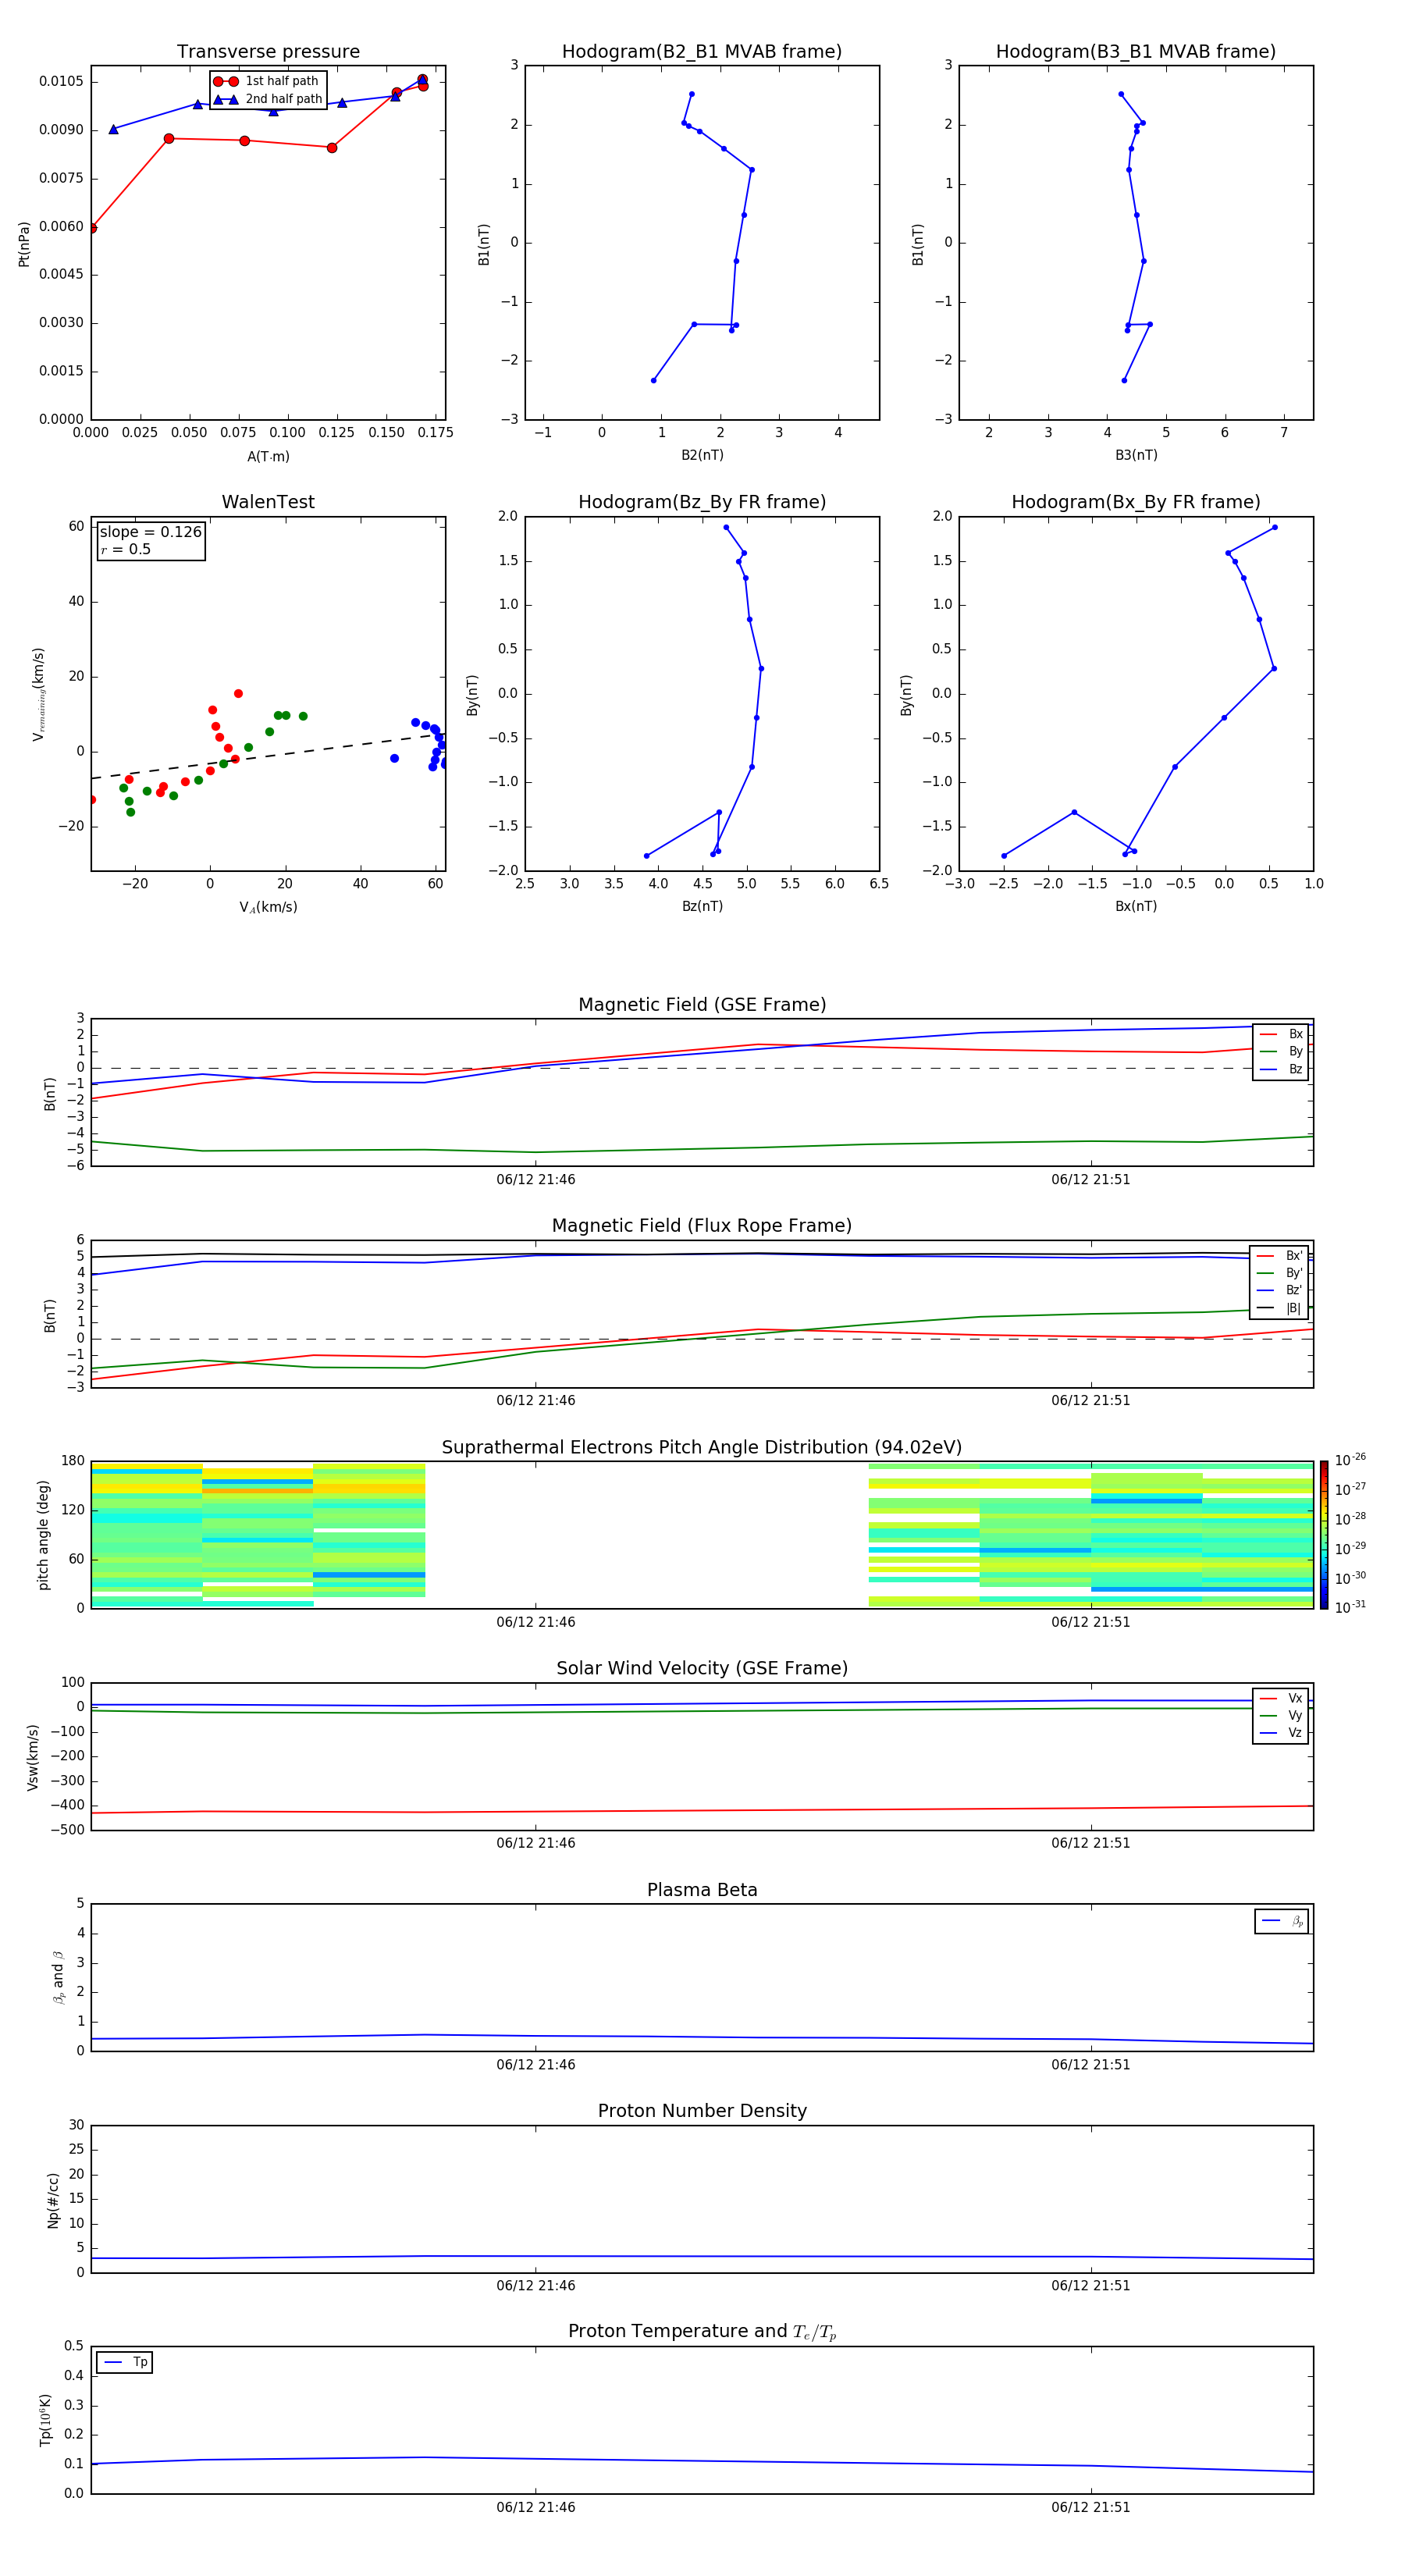
Task: Click the Transverse pressure plot title
Action: pyautogui.click(x=268, y=52)
